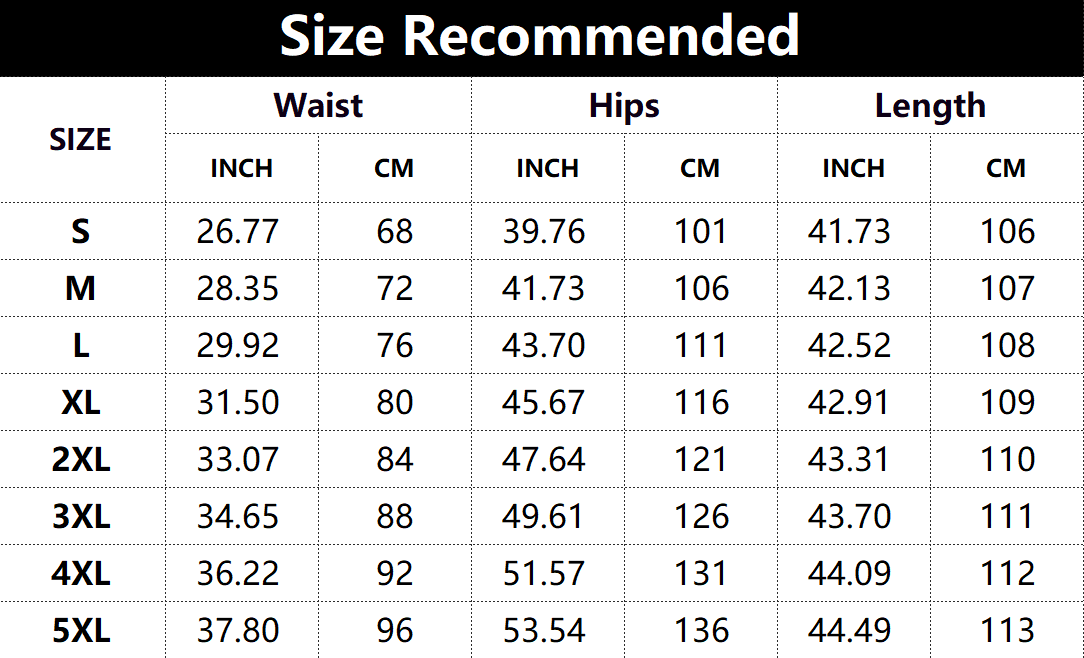
Task: Click the 42.13 length inch value
Action: tap(849, 289)
